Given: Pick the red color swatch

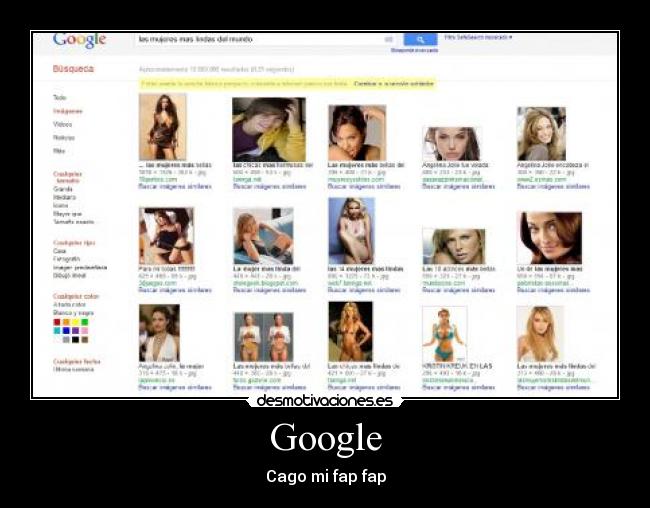Looking at the screenshot, I should [x=57, y=322].
